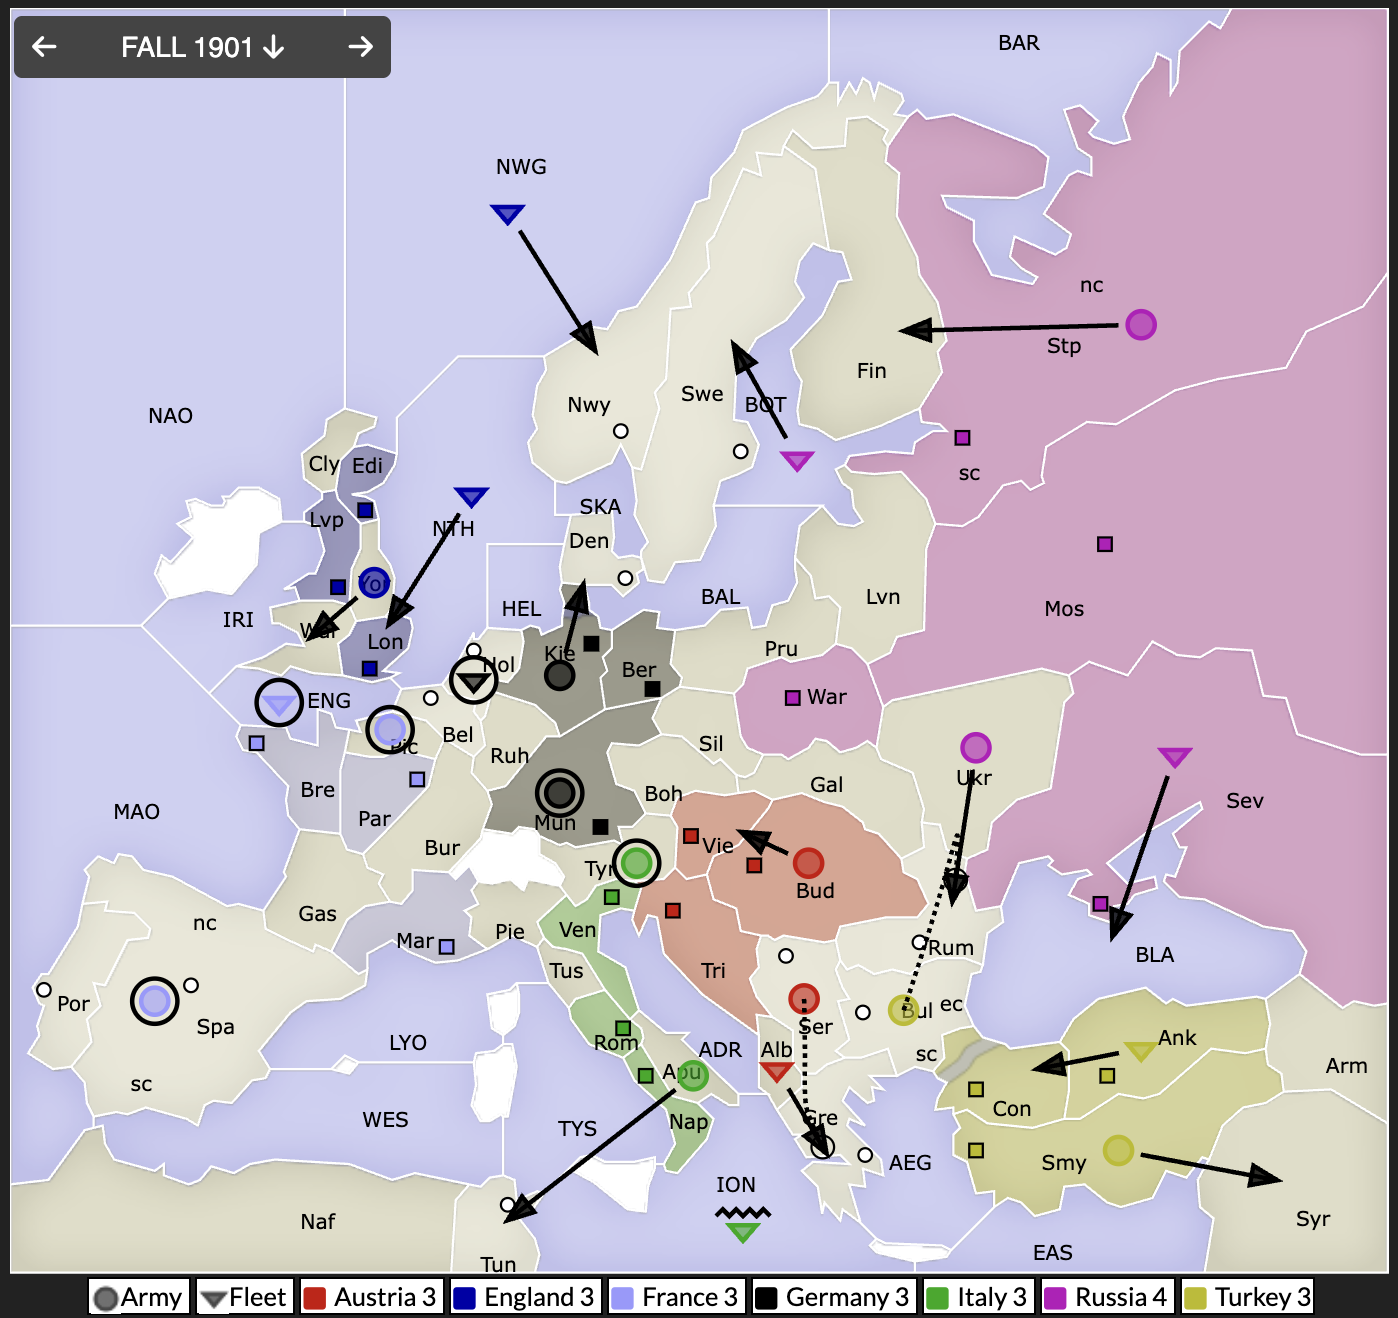Viewport: 1398px width, 1318px height.
Task: Click the Bur territory label
Action: point(442,848)
